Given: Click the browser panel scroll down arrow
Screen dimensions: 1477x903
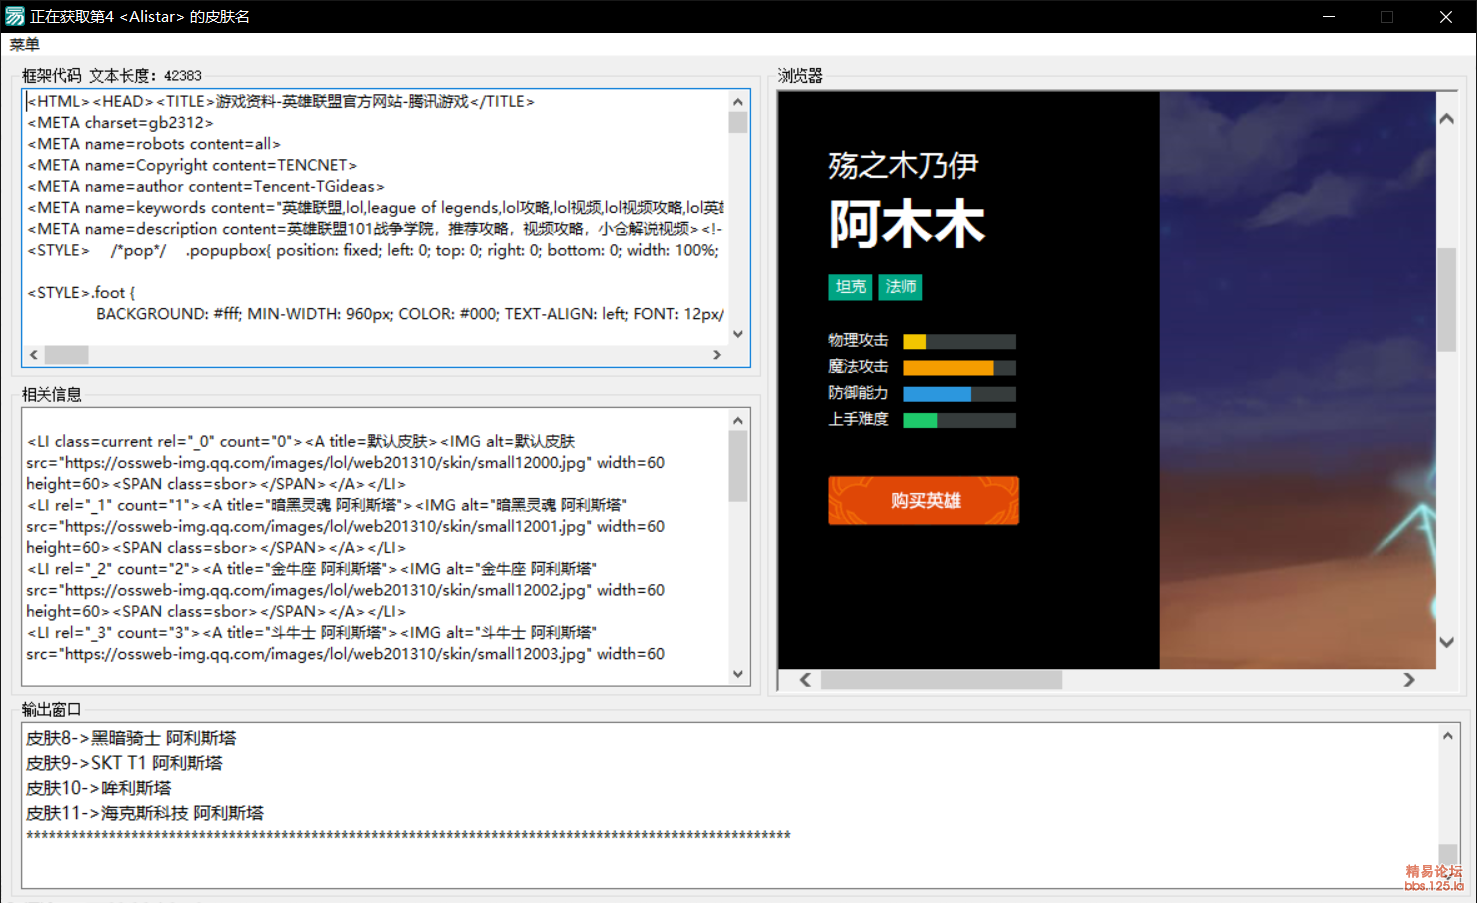Looking at the screenshot, I should point(1446,642).
